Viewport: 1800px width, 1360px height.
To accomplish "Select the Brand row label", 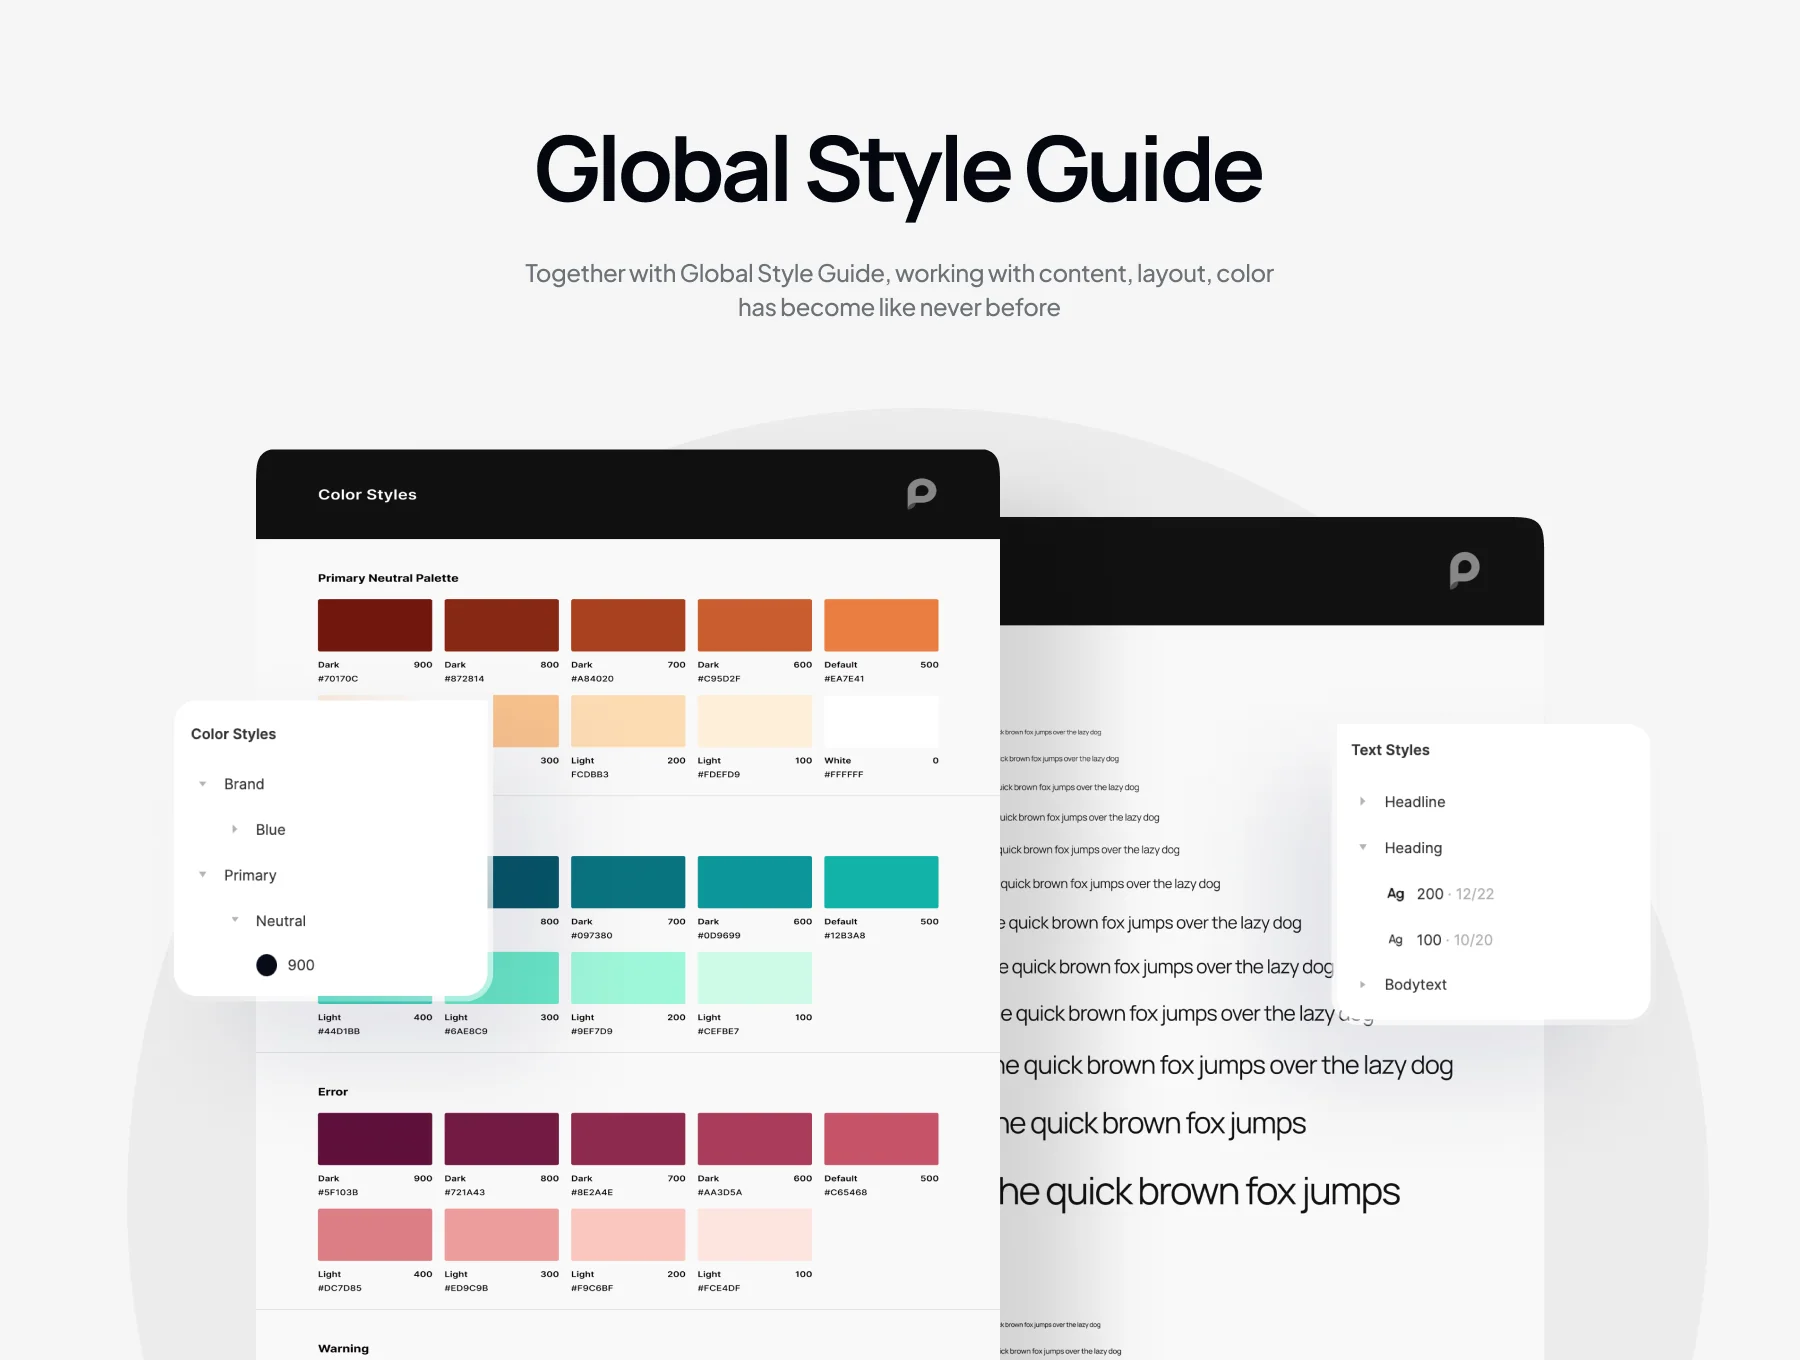I will click(244, 784).
